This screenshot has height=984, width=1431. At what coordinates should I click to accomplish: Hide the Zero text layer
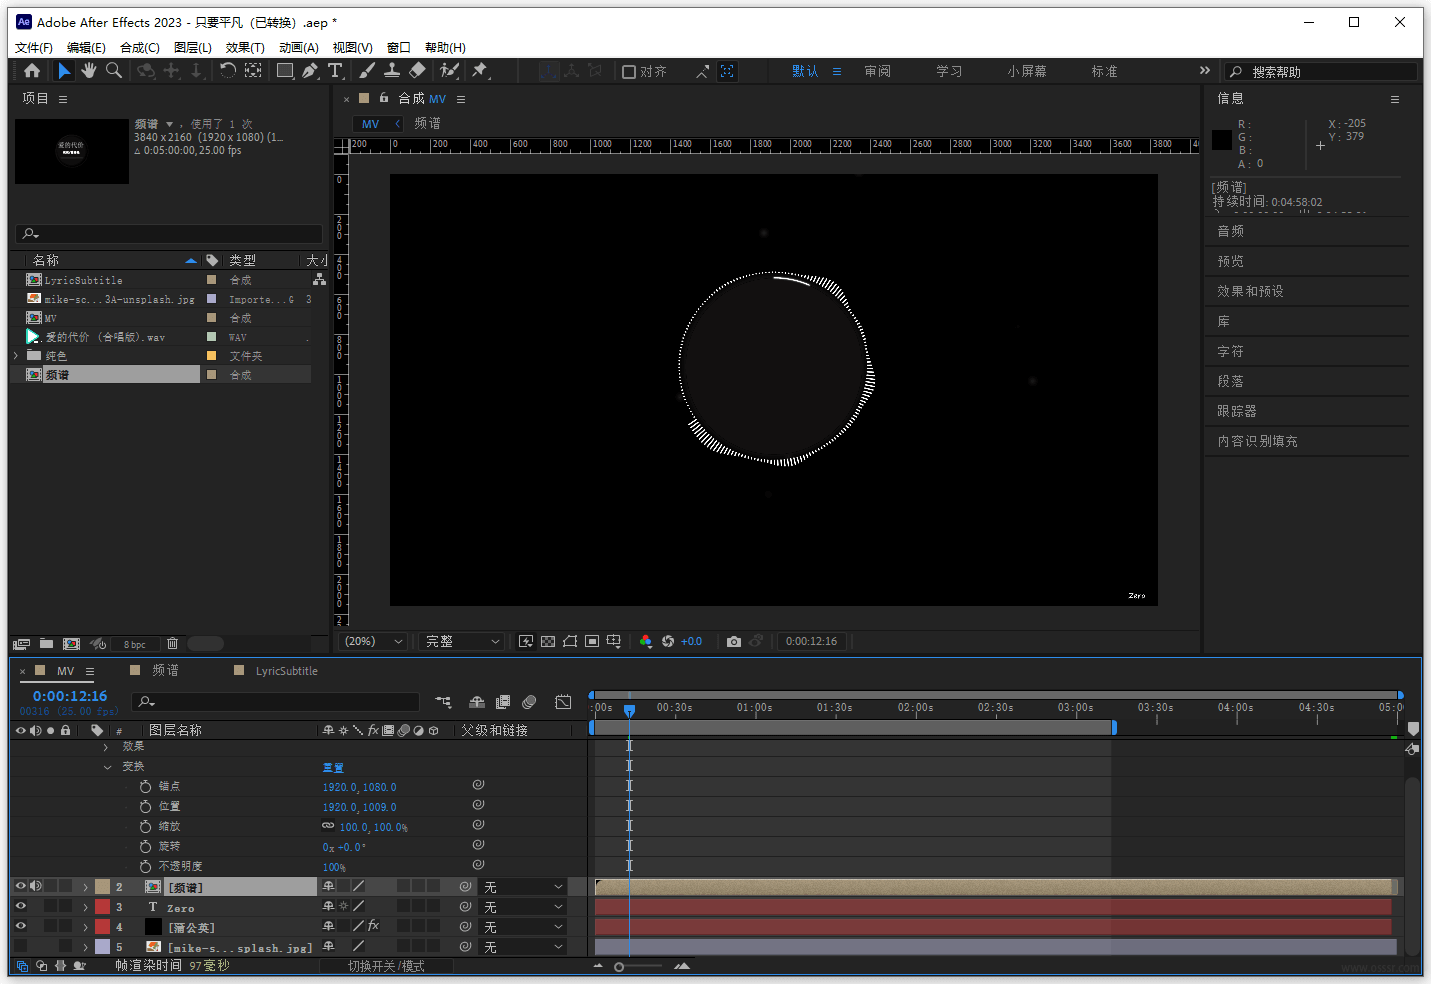pyautogui.click(x=20, y=907)
